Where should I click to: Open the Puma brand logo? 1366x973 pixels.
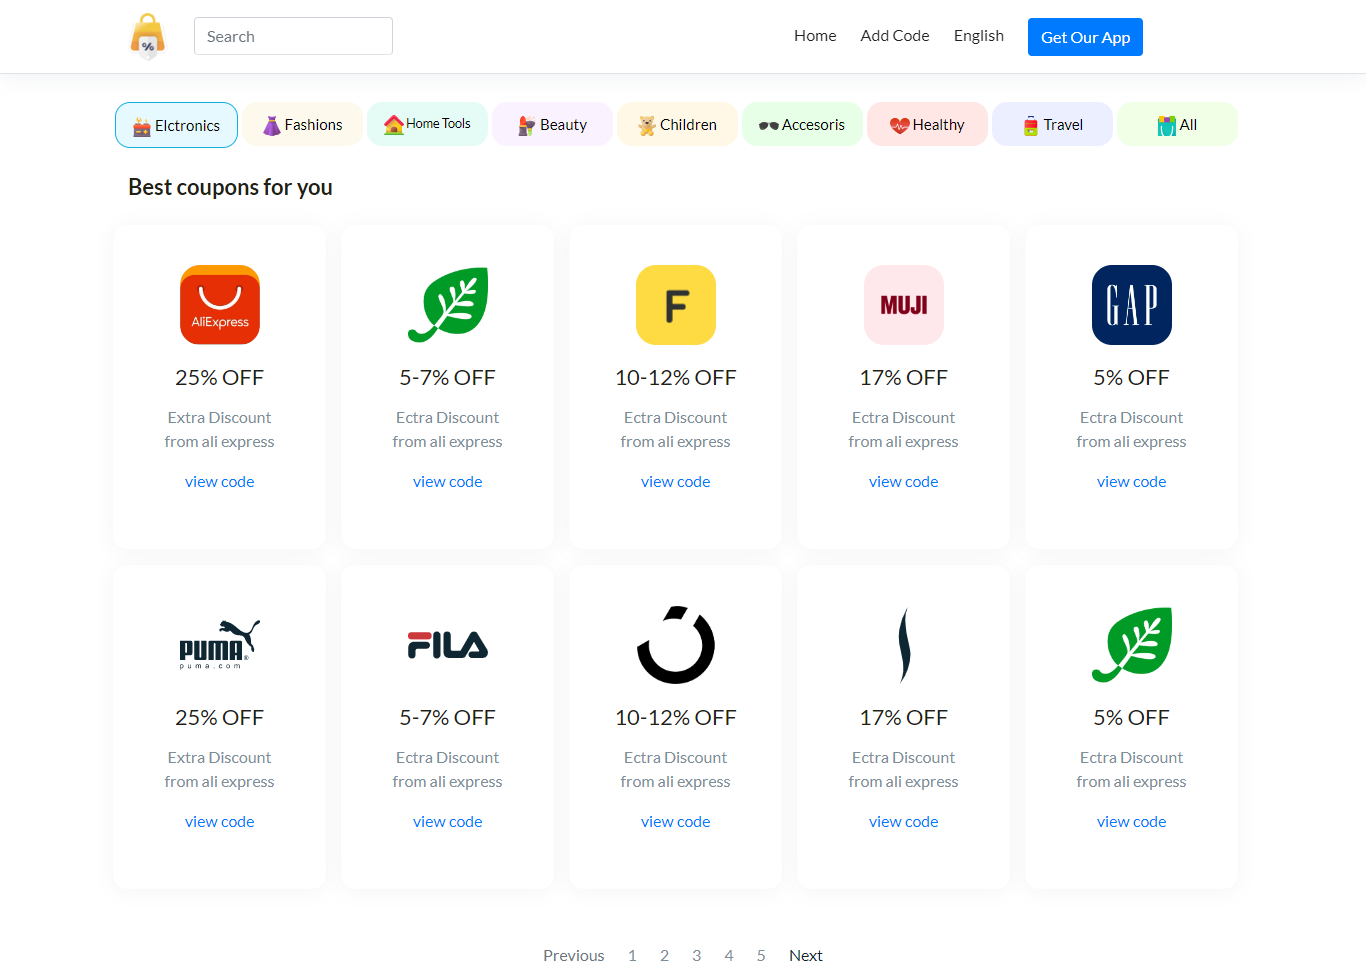coord(220,645)
